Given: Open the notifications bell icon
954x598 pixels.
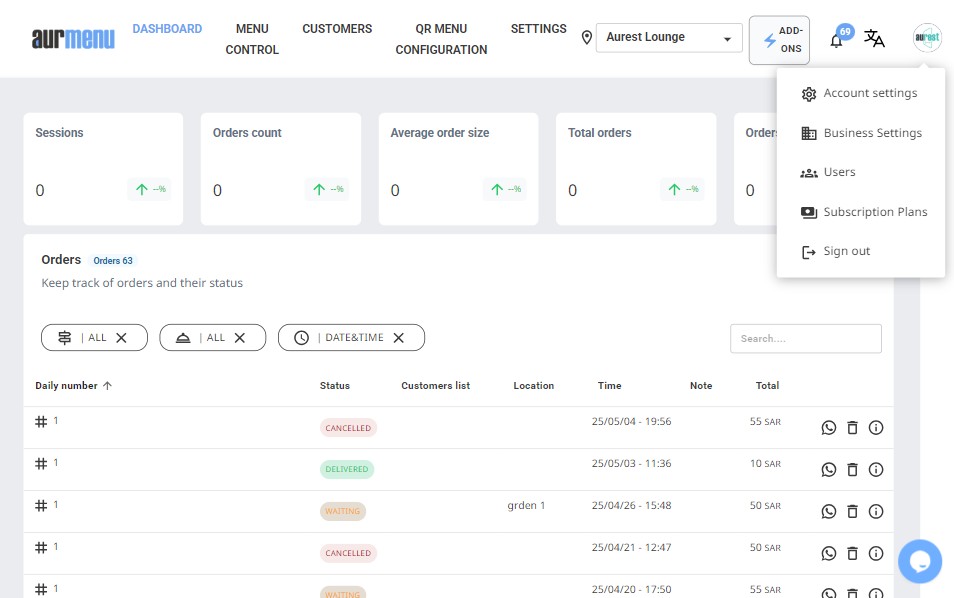Looking at the screenshot, I should pos(837,40).
